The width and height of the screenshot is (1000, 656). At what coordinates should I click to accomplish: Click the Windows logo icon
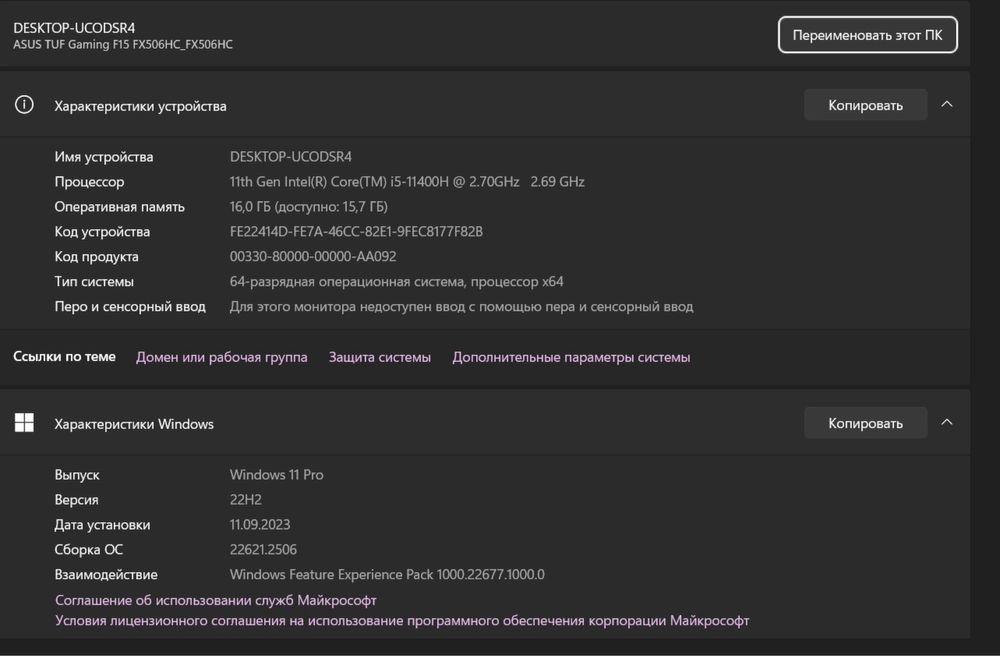[24, 423]
